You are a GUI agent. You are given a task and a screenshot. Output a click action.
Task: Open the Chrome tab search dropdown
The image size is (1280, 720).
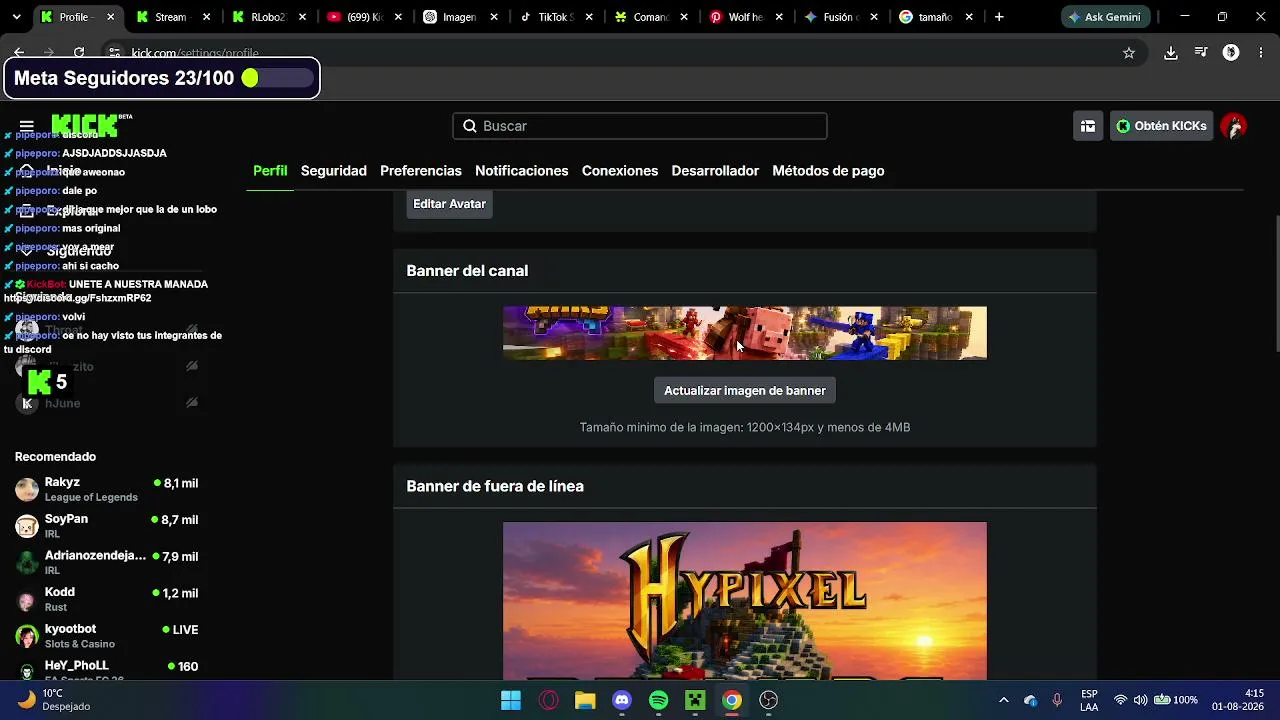(16, 17)
